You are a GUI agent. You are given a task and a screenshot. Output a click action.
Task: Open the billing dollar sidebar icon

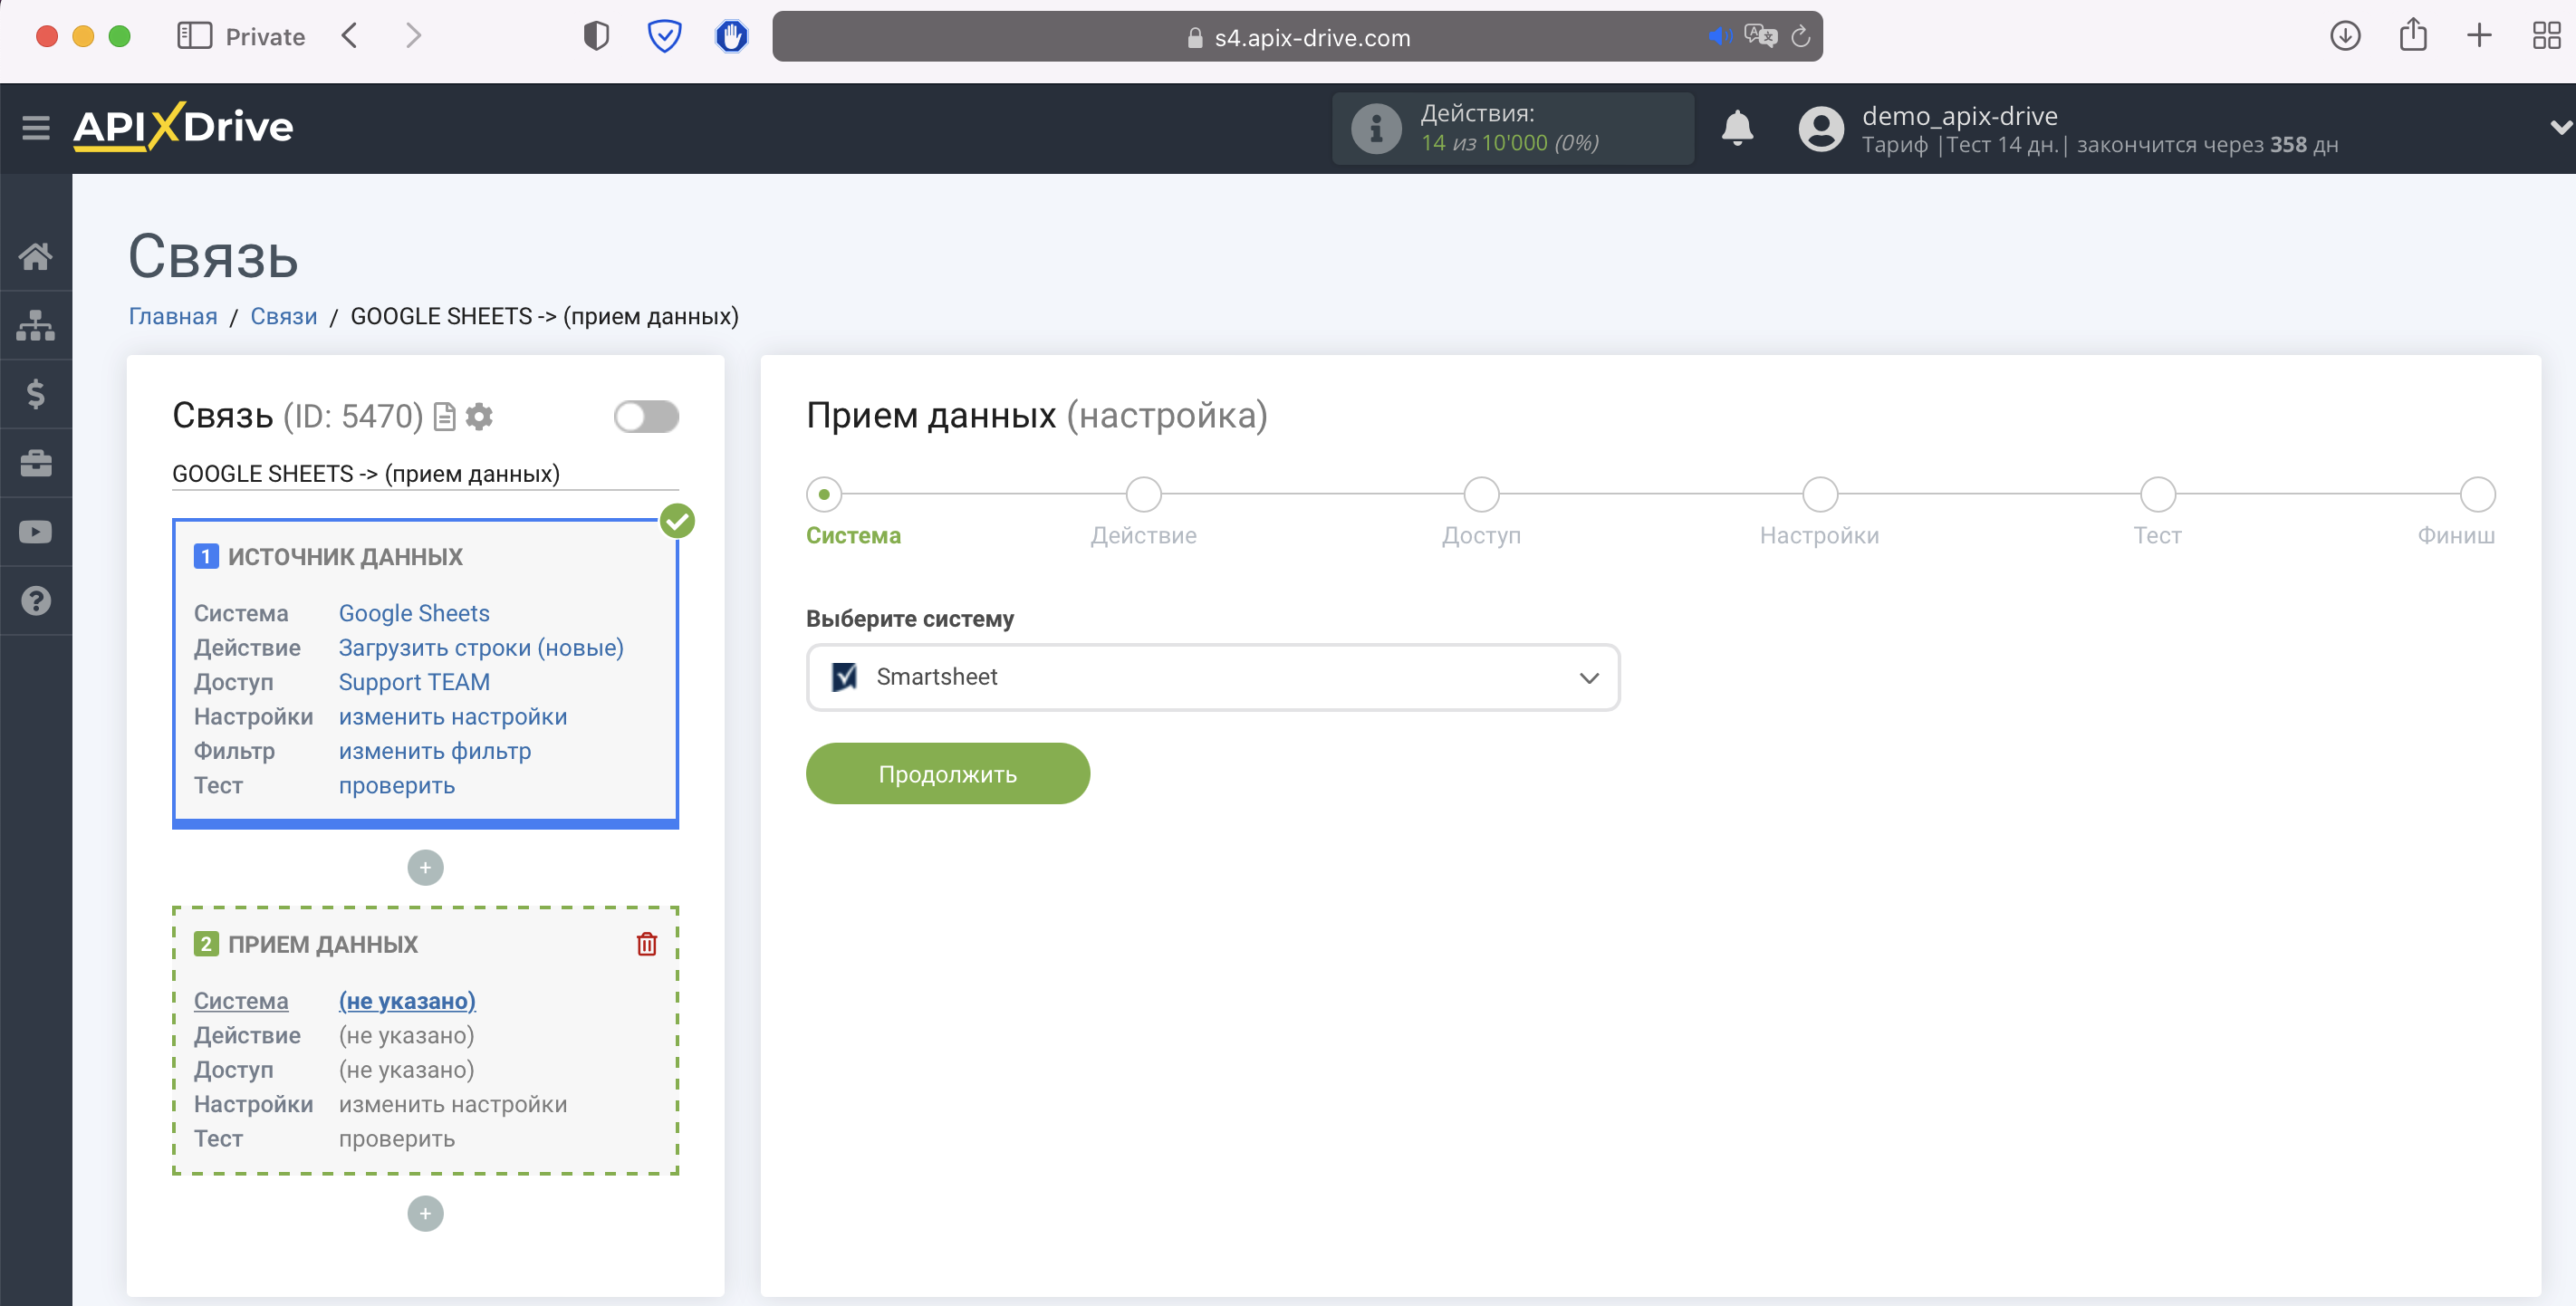click(x=36, y=394)
